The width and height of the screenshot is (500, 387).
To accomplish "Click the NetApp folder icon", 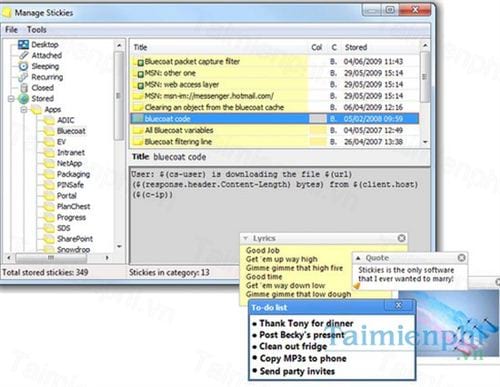I will tap(49, 163).
